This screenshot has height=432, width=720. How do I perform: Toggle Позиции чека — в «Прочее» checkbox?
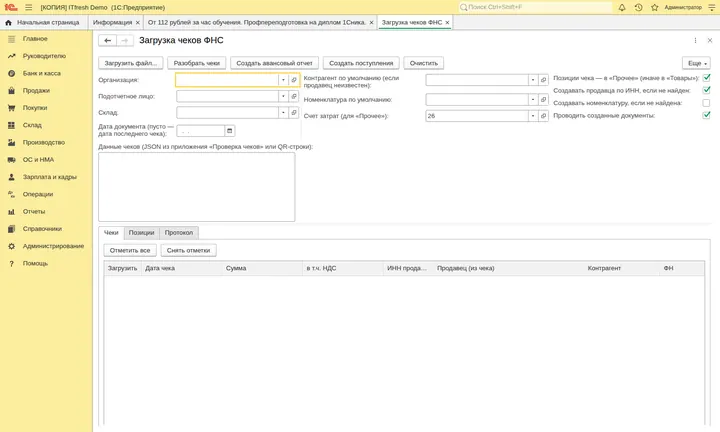[x=706, y=78]
